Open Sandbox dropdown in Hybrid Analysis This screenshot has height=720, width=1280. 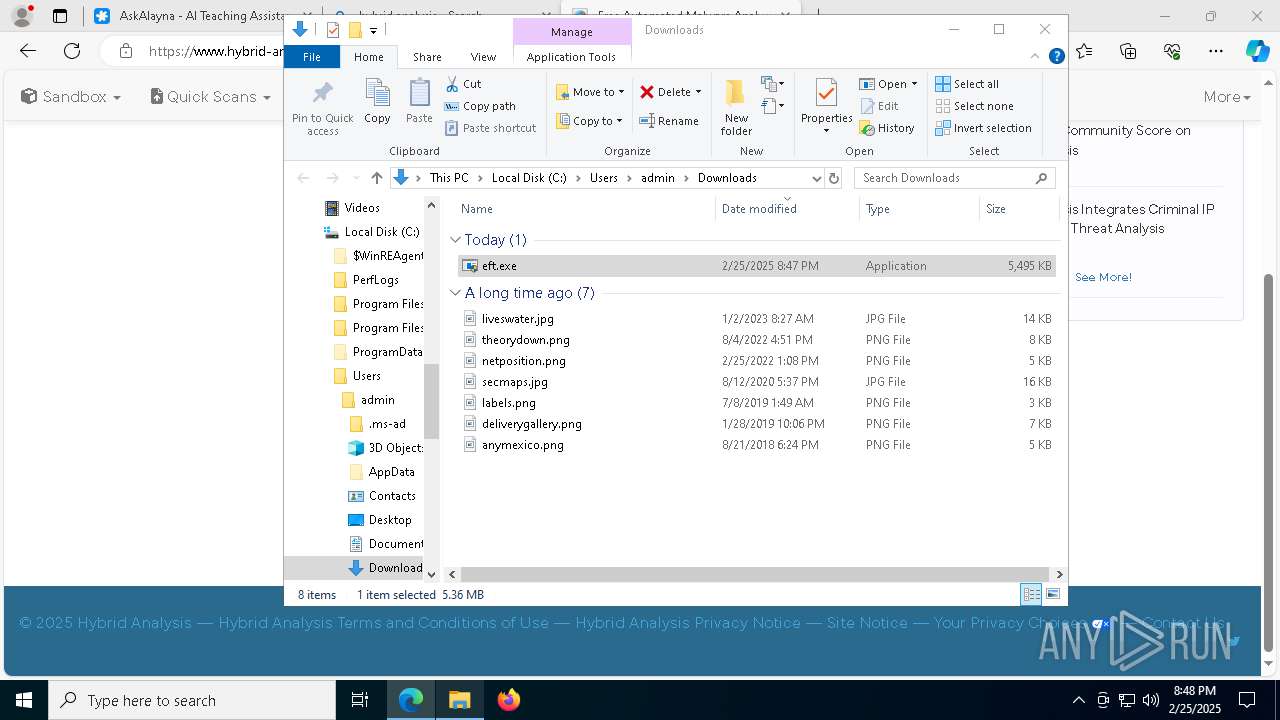pyautogui.click(x=70, y=97)
